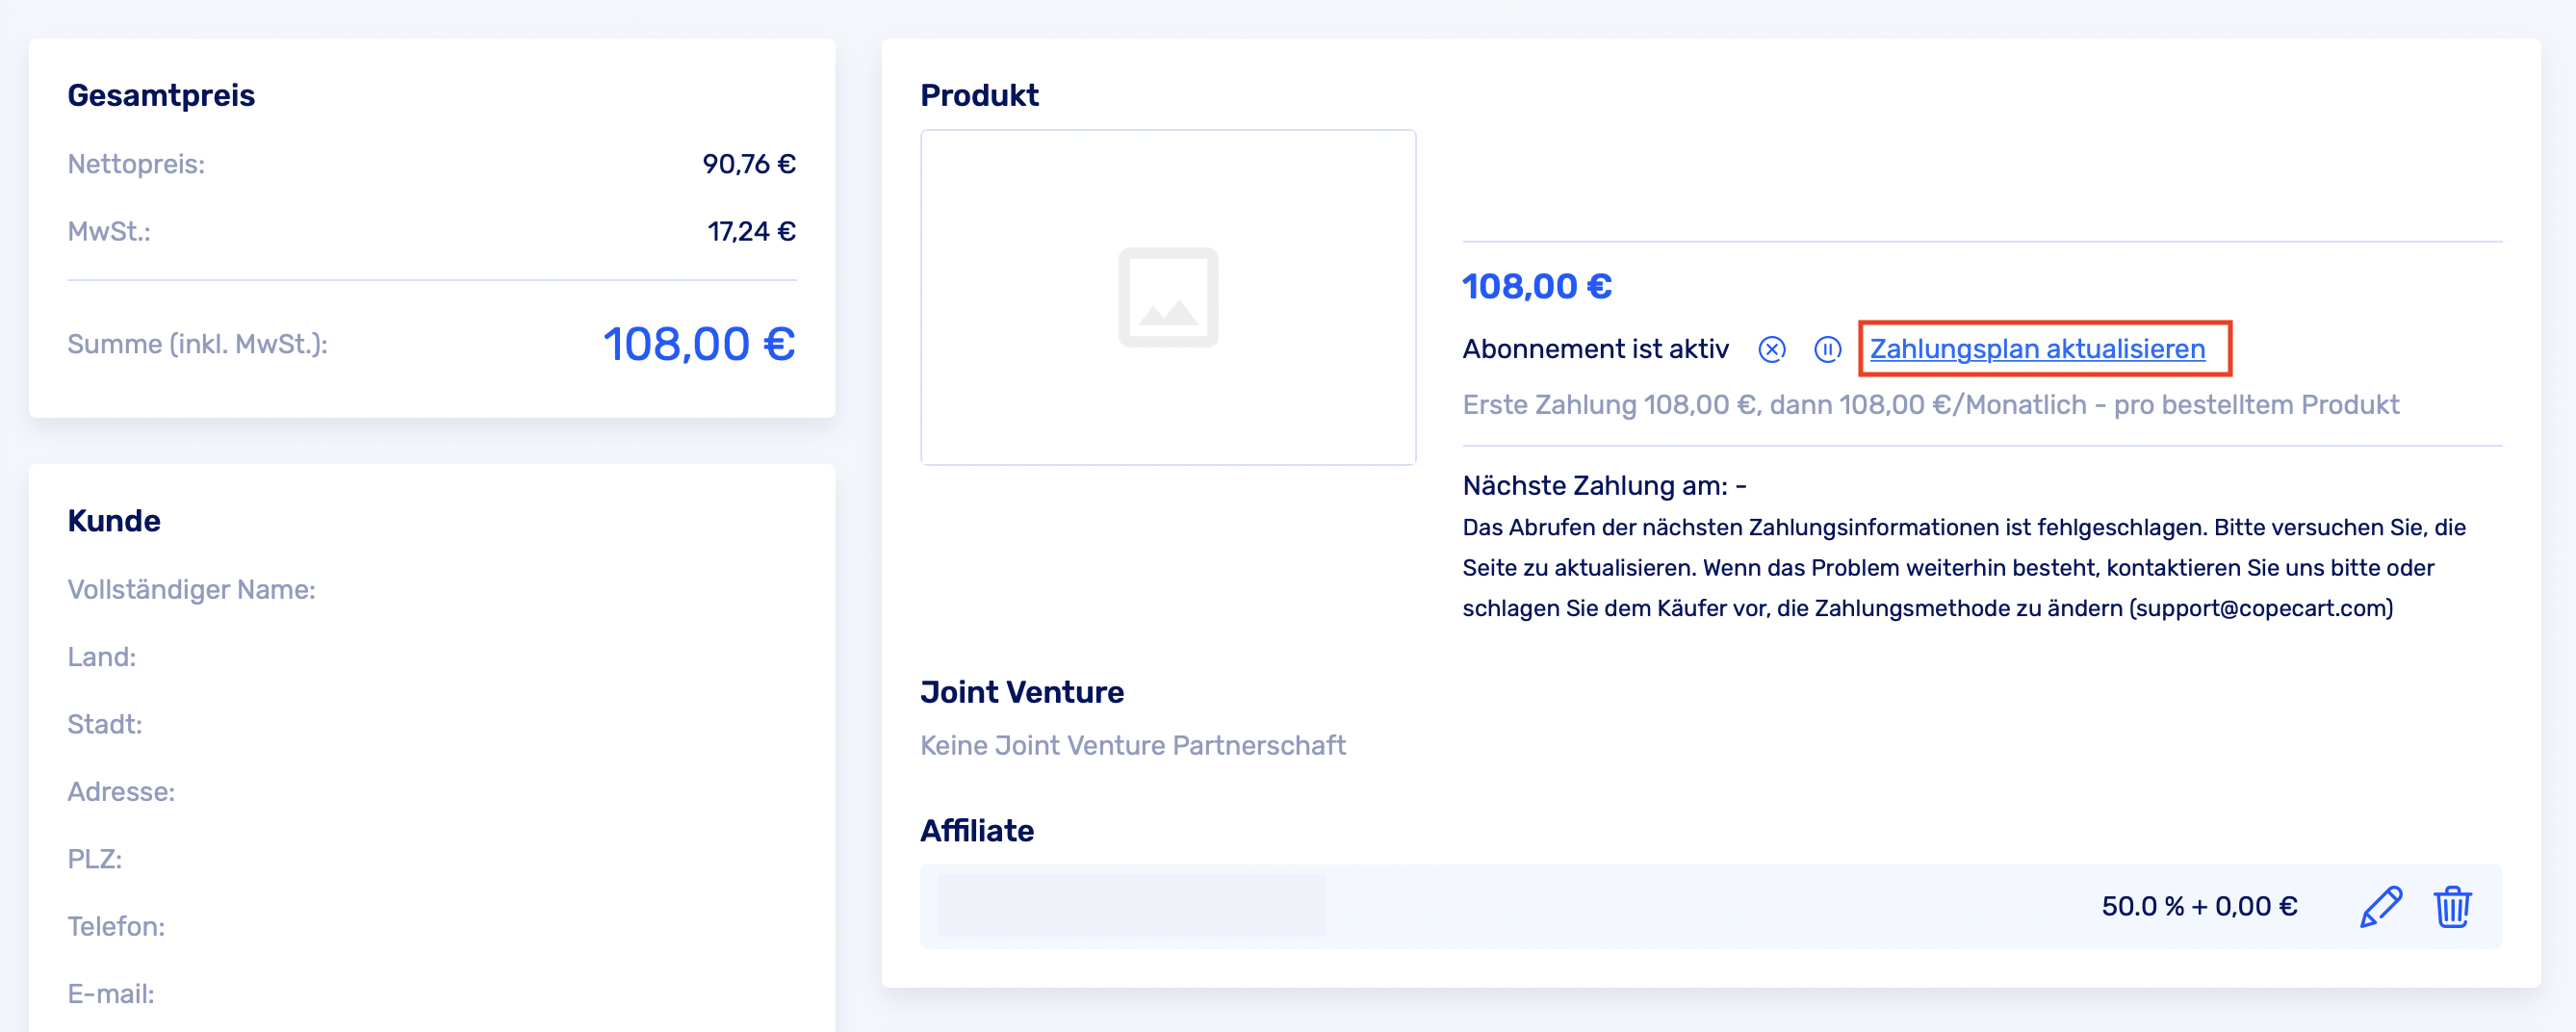
Task: Pause the subscription with the pause icon
Action: coord(1827,349)
